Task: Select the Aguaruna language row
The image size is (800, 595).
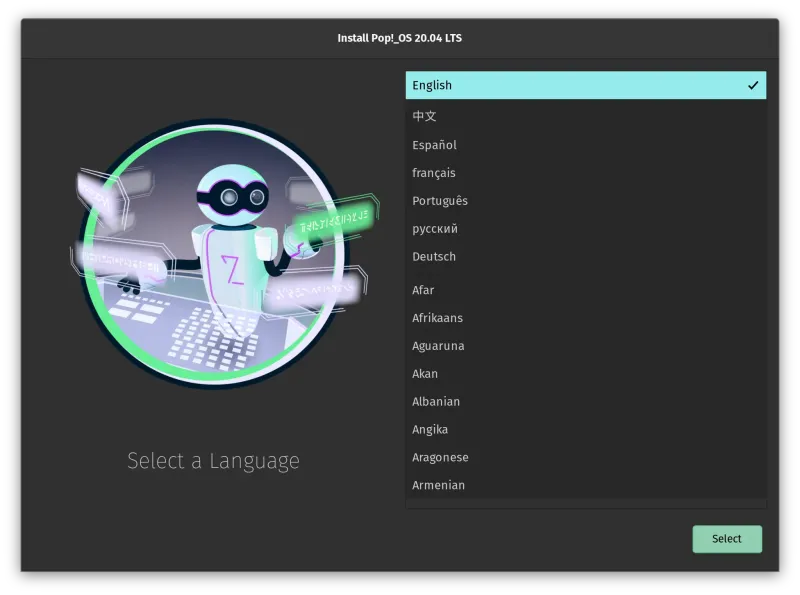Action: click(586, 346)
